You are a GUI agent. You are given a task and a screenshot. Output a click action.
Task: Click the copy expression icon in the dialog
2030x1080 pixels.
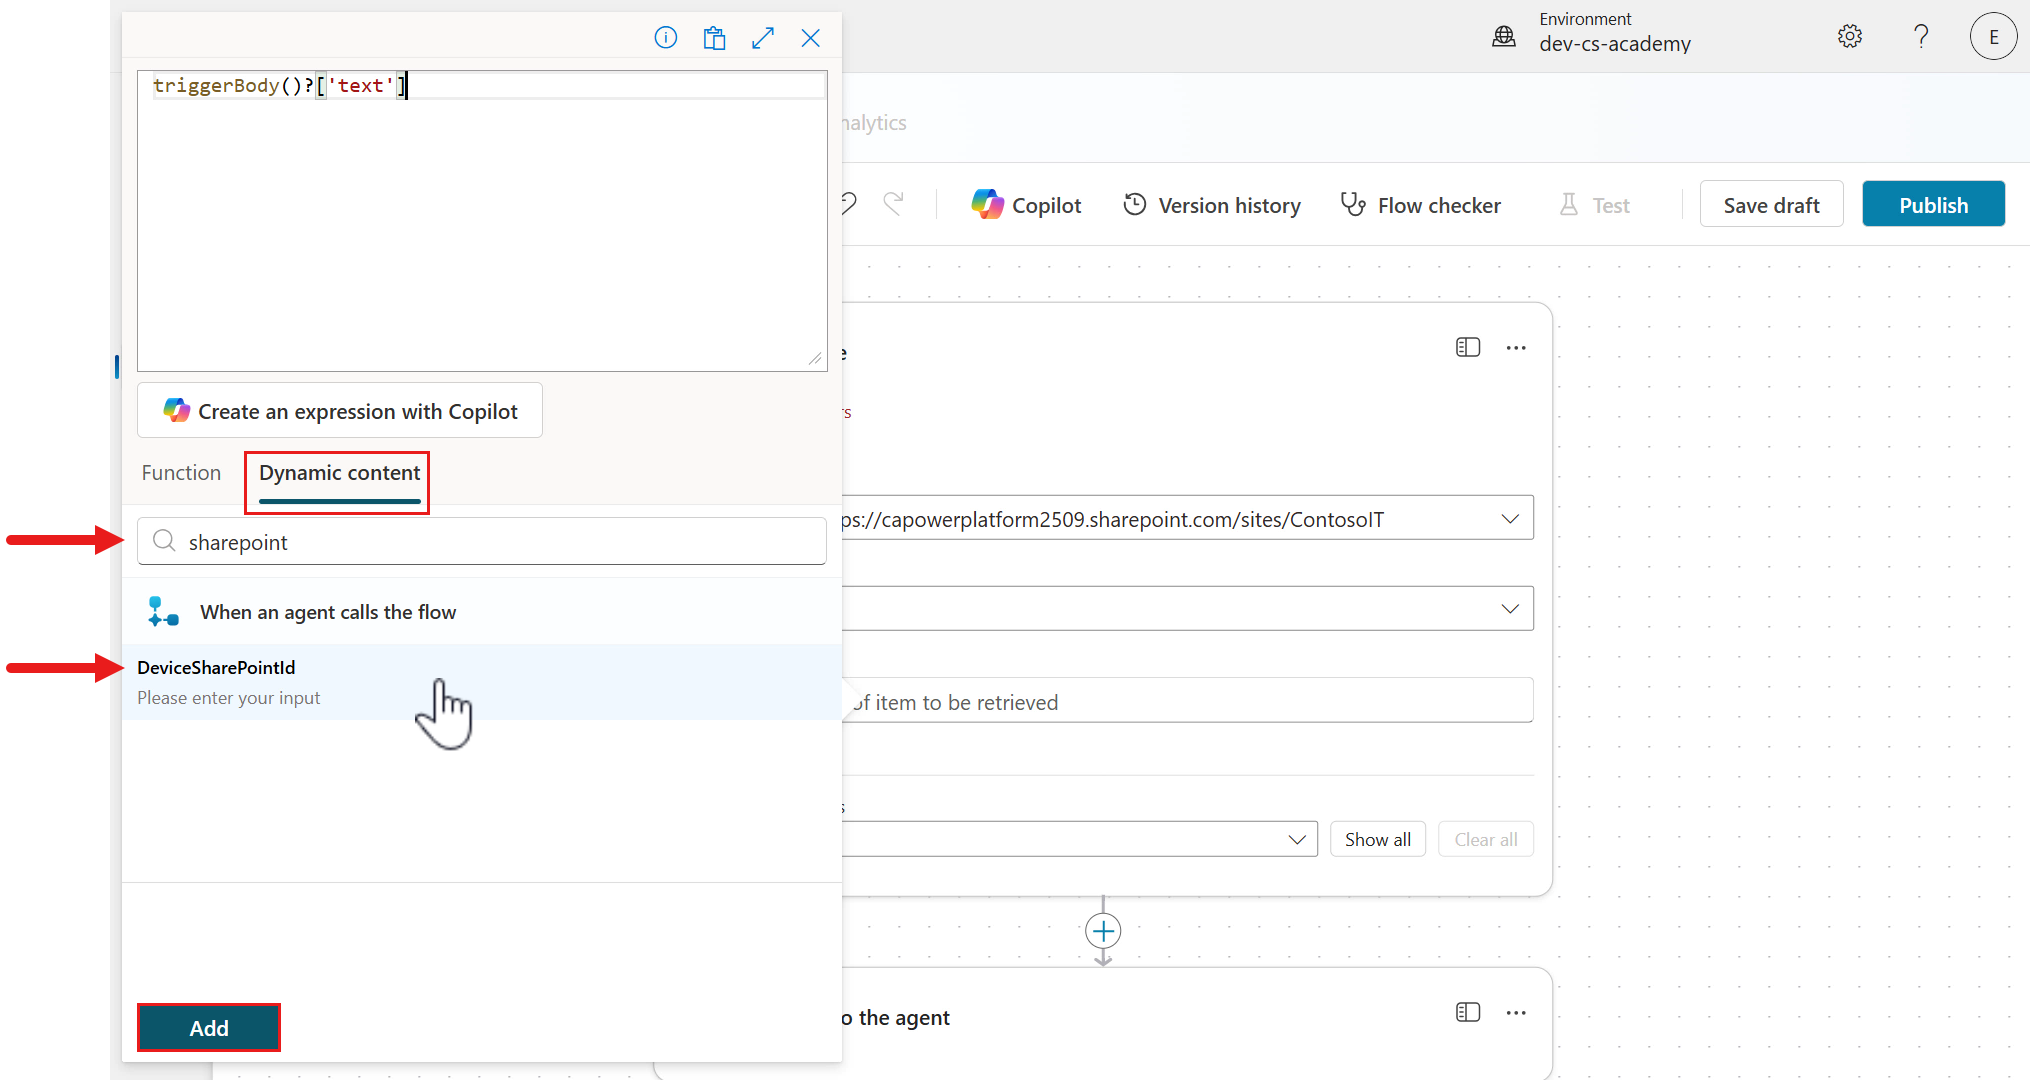(714, 37)
